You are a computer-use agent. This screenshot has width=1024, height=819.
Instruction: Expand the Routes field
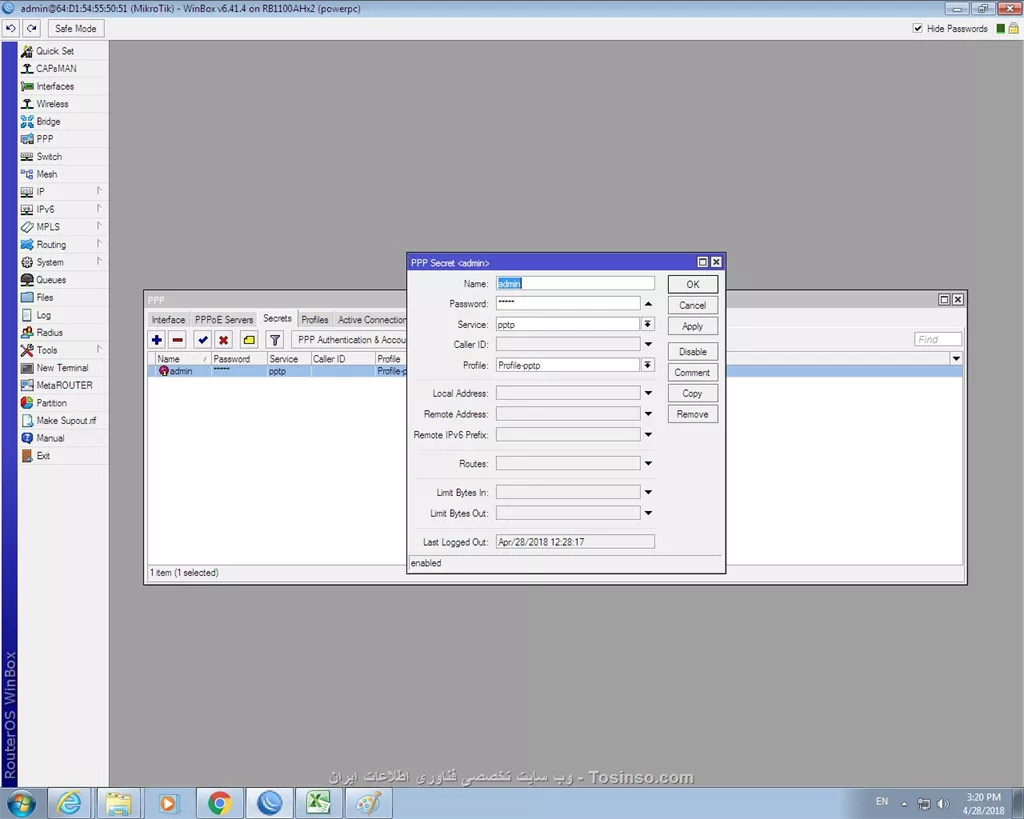point(648,464)
